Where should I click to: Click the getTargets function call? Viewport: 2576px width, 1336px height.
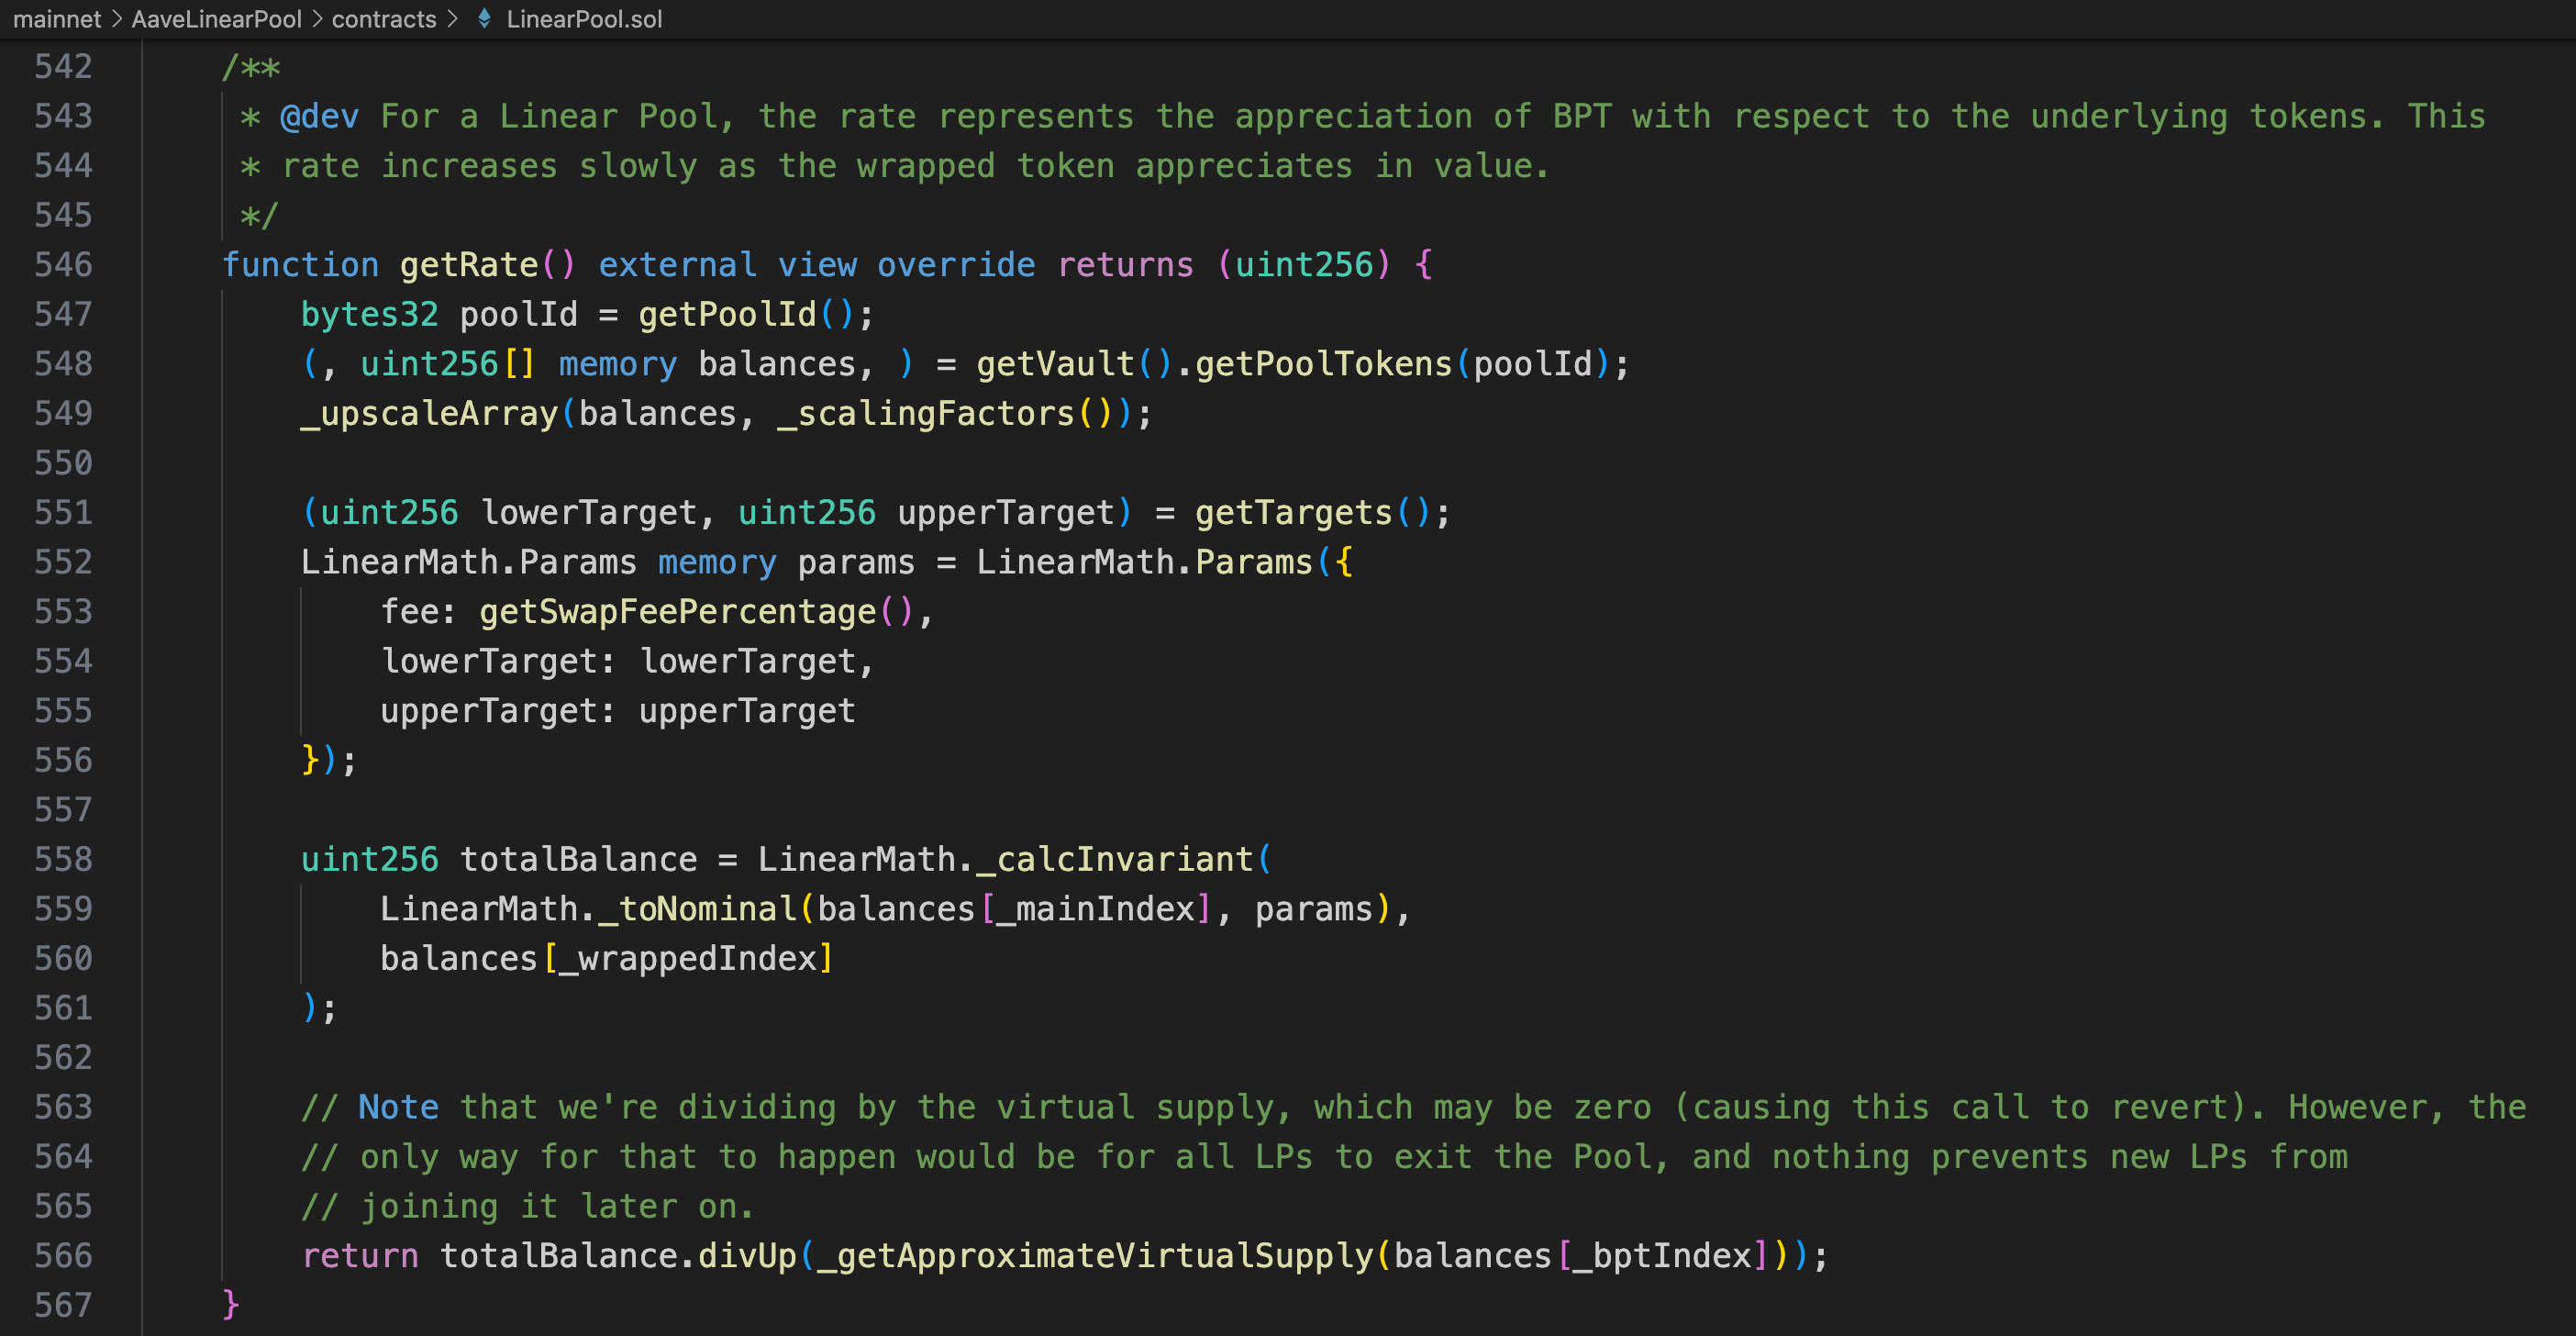coord(1293,513)
